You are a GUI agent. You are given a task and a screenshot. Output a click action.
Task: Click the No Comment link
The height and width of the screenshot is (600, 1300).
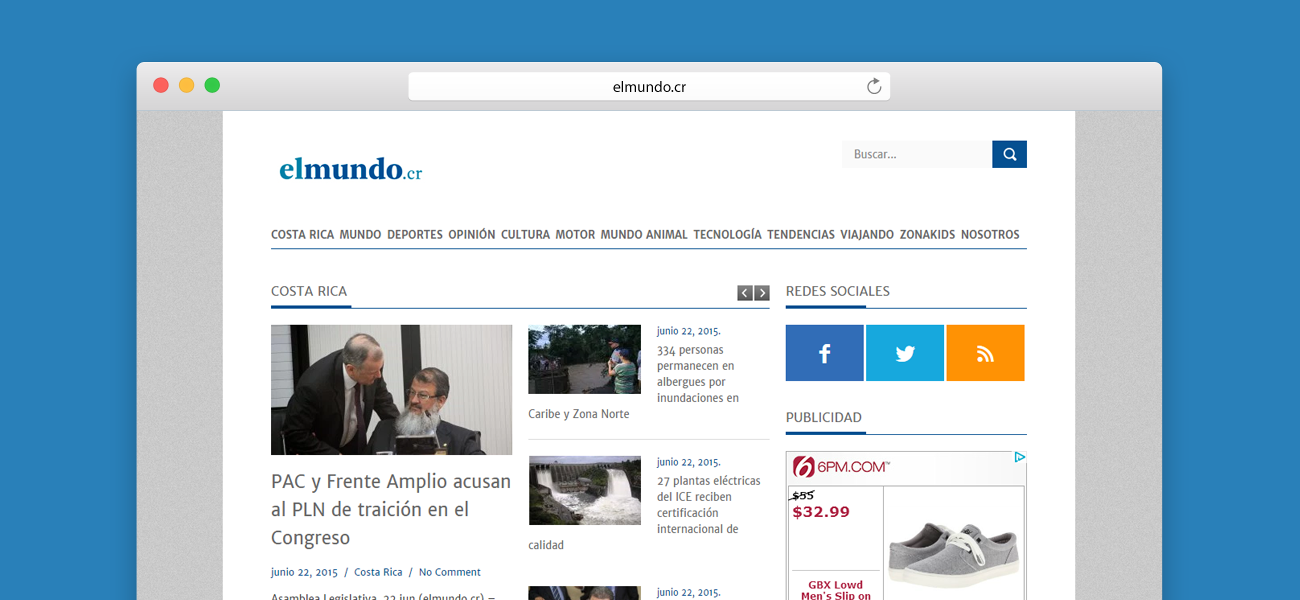tap(450, 572)
